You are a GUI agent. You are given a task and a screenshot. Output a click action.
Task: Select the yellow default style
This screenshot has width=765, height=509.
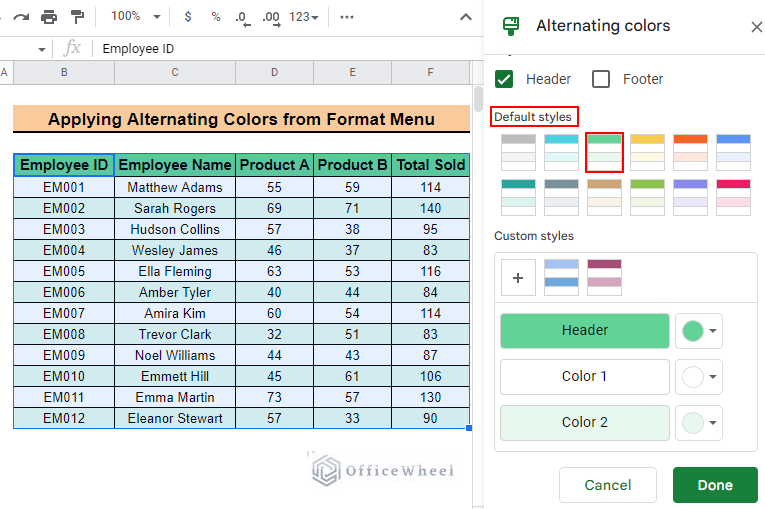(x=647, y=152)
